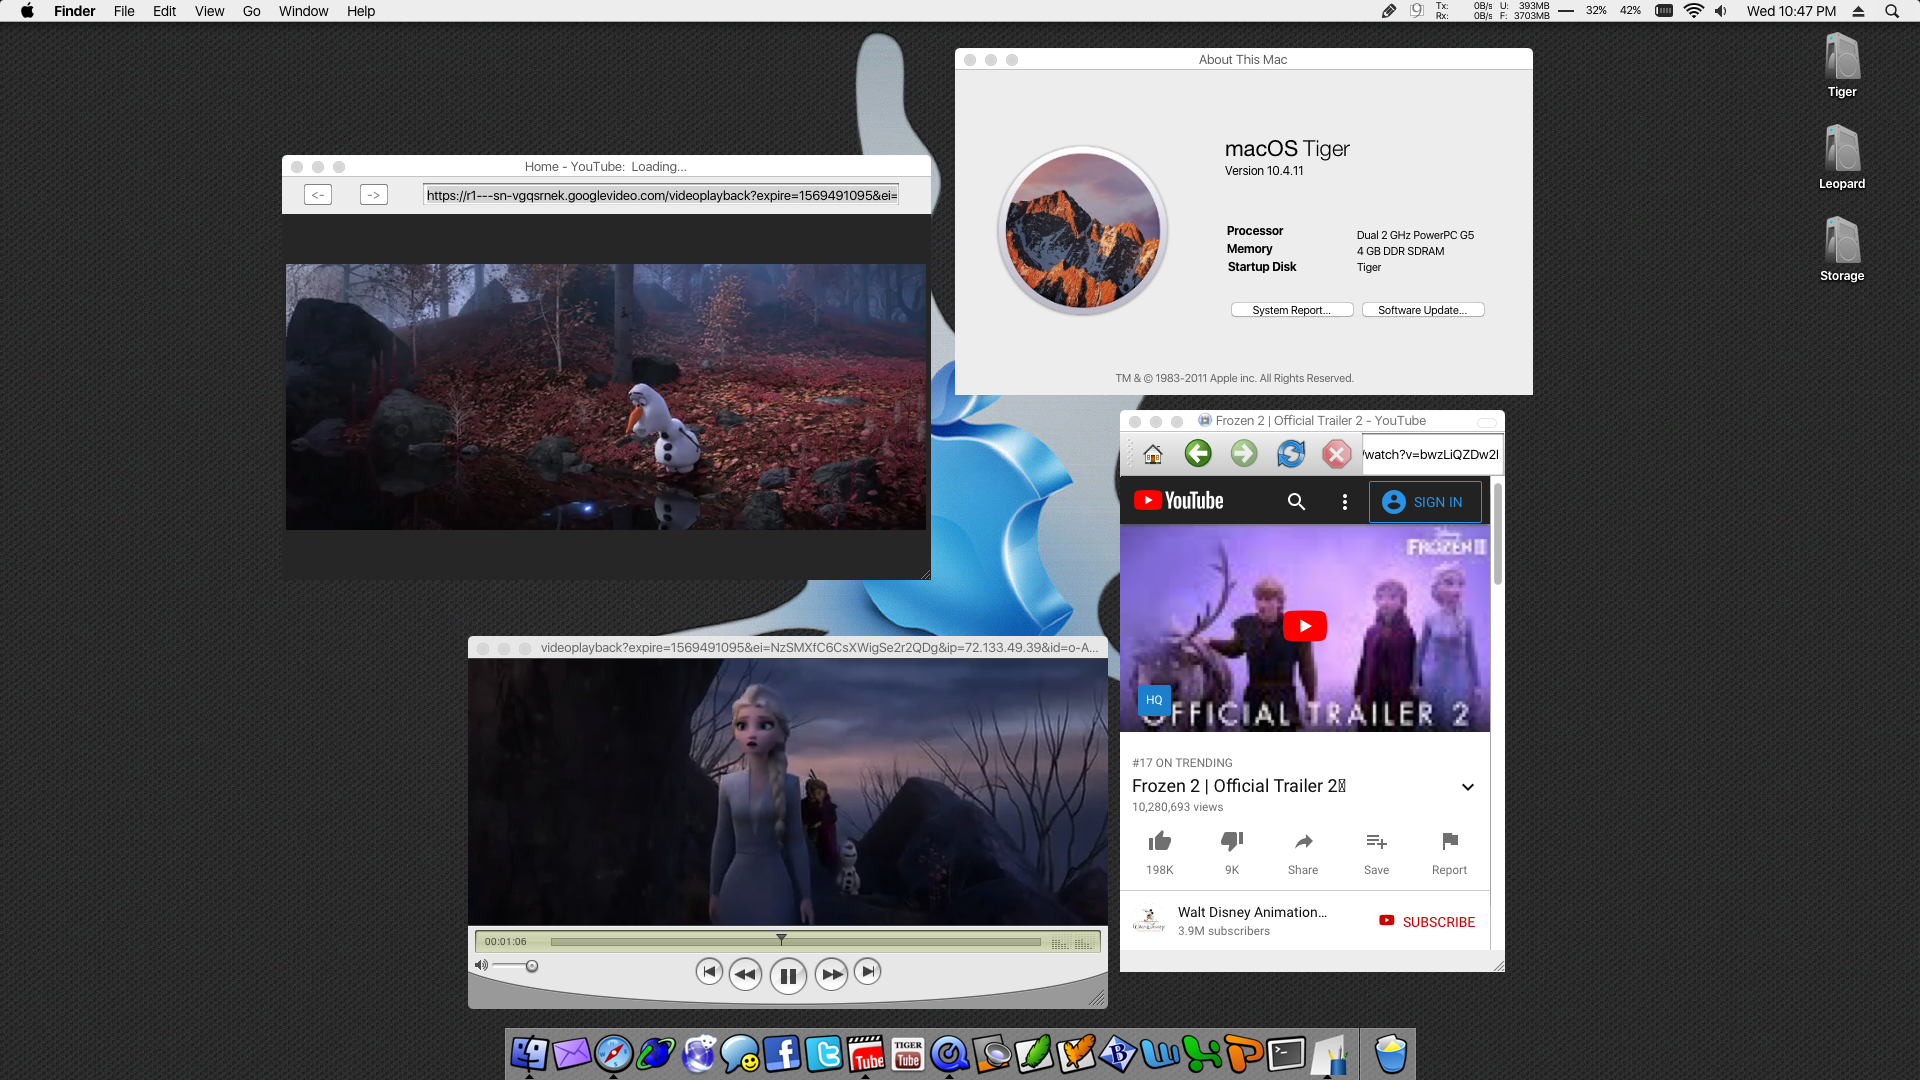Click the System Report... button
The image size is (1920, 1080).
click(x=1291, y=310)
